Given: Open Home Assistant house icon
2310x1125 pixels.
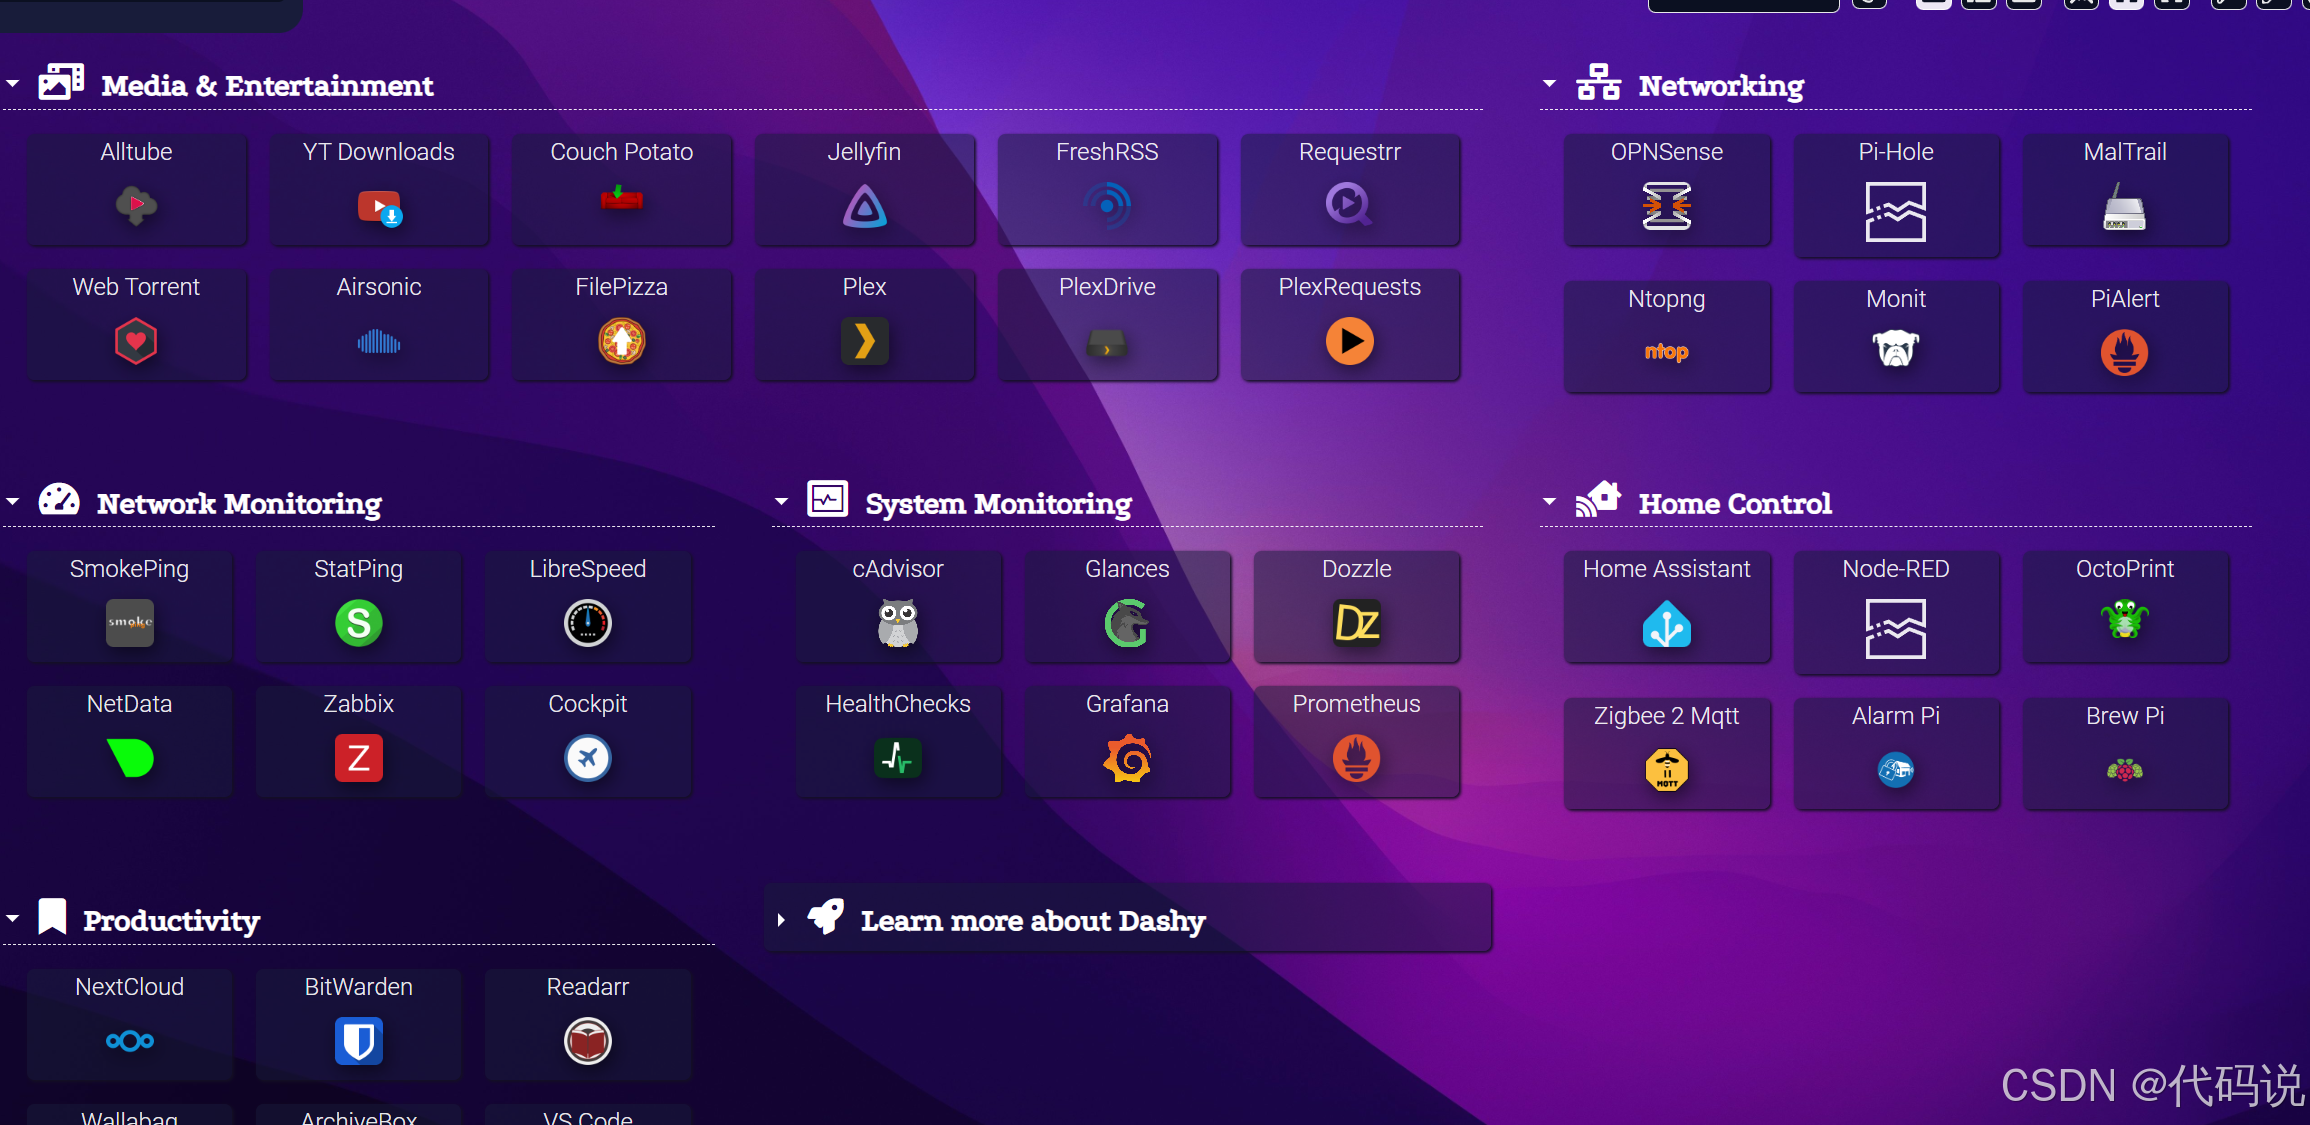Looking at the screenshot, I should (1666, 623).
